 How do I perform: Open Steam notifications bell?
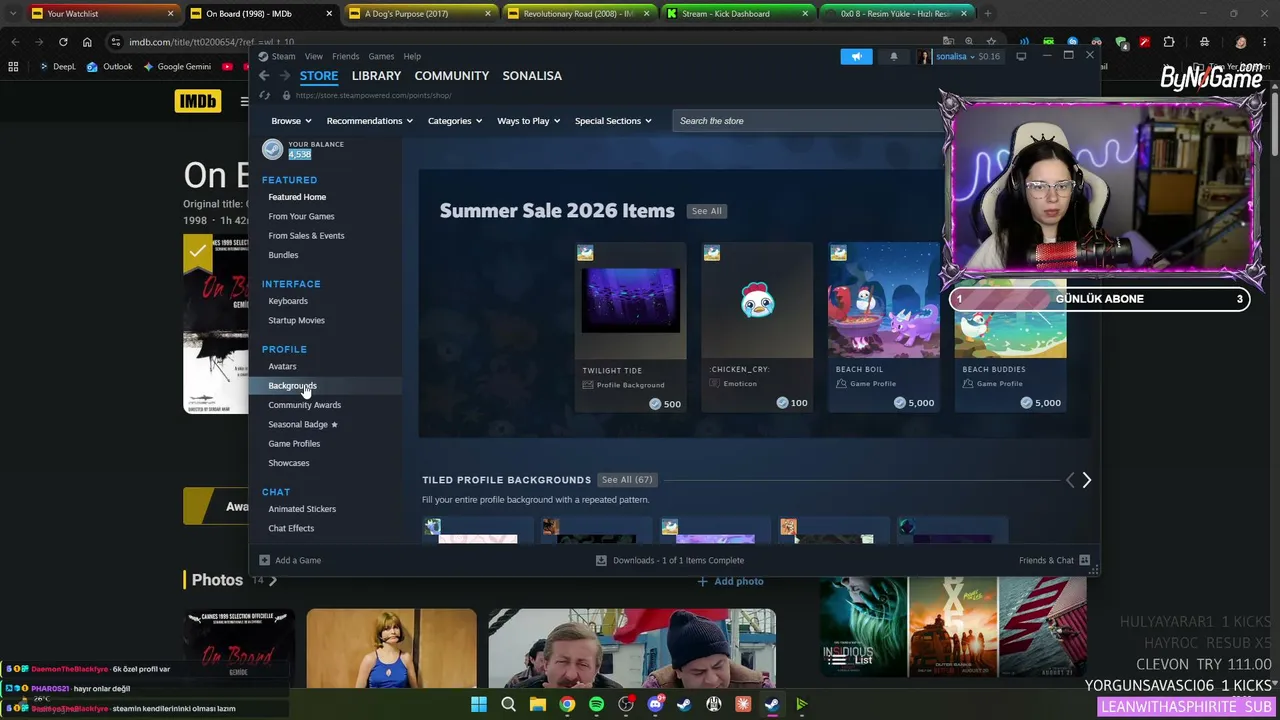894,57
